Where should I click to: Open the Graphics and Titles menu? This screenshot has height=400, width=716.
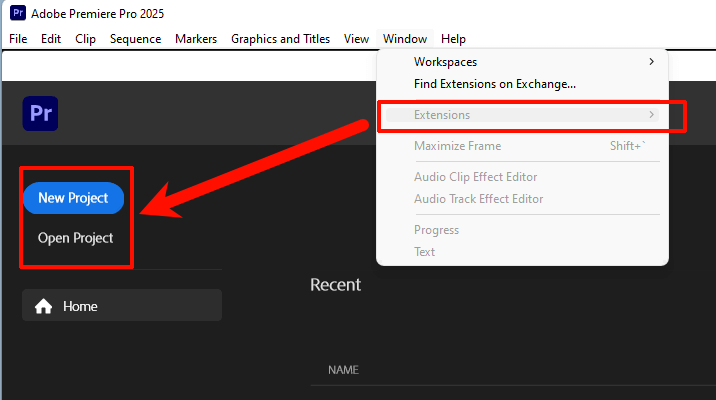pyautogui.click(x=280, y=39)
